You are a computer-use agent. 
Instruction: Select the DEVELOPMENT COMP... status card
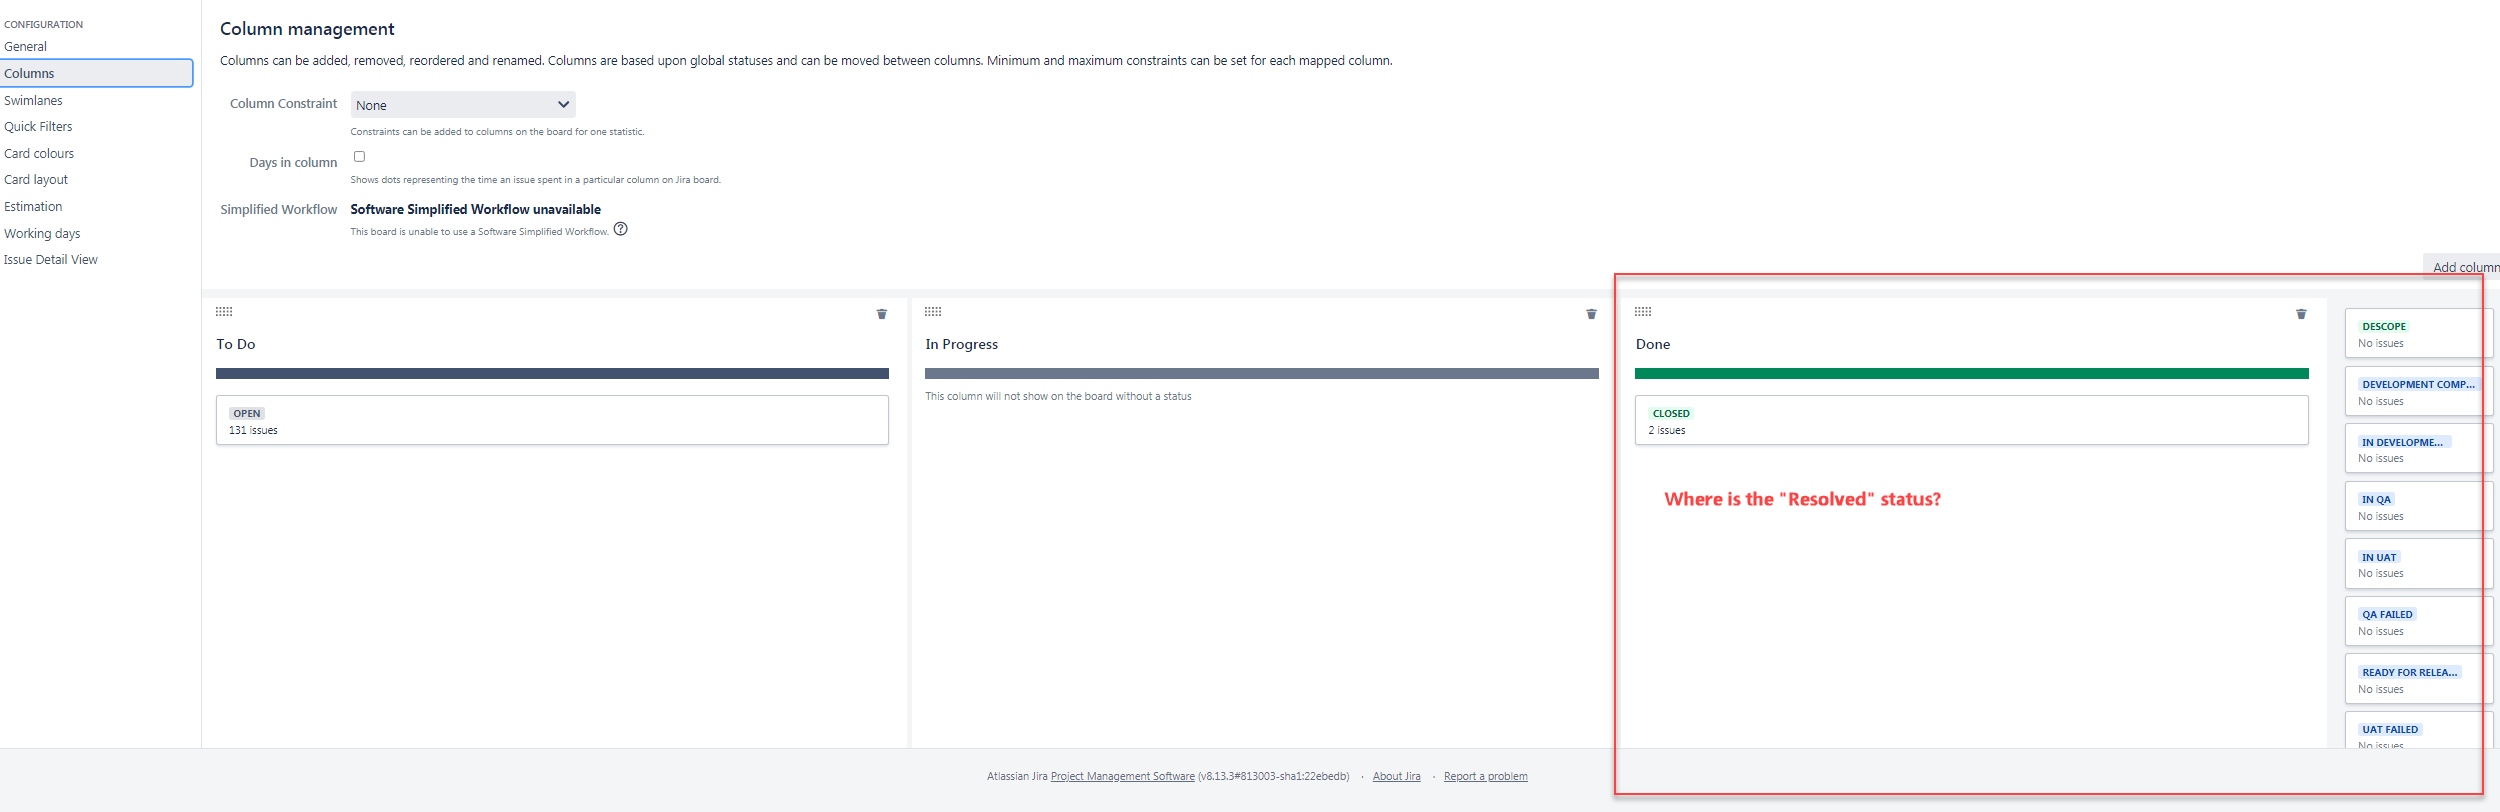click(x=2419, y=391)
